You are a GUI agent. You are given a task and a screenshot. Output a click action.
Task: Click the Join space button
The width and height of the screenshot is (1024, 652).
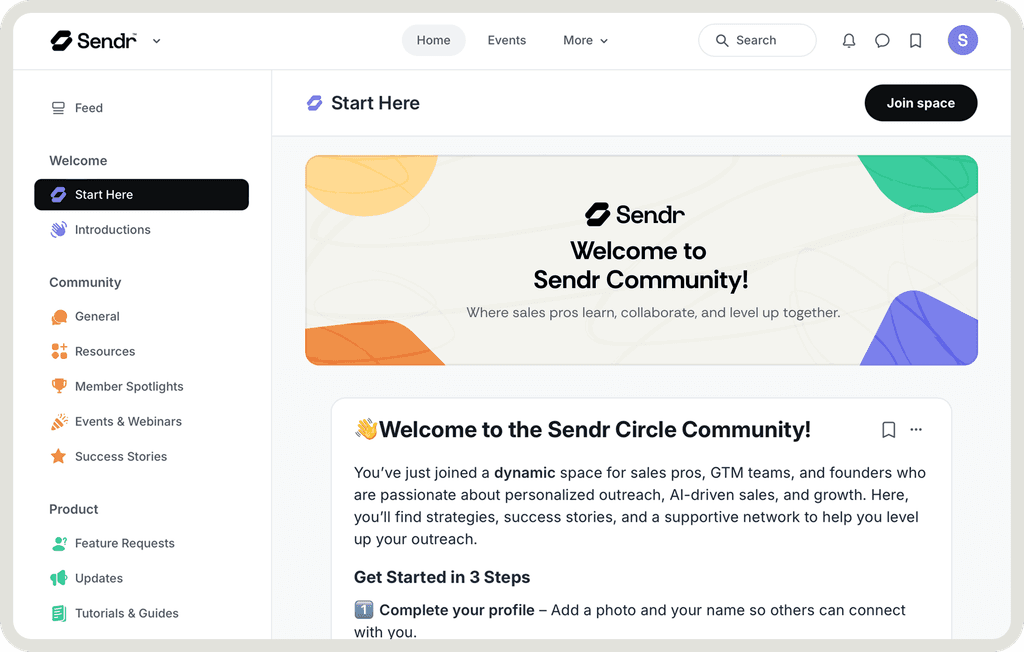[920, 102]
